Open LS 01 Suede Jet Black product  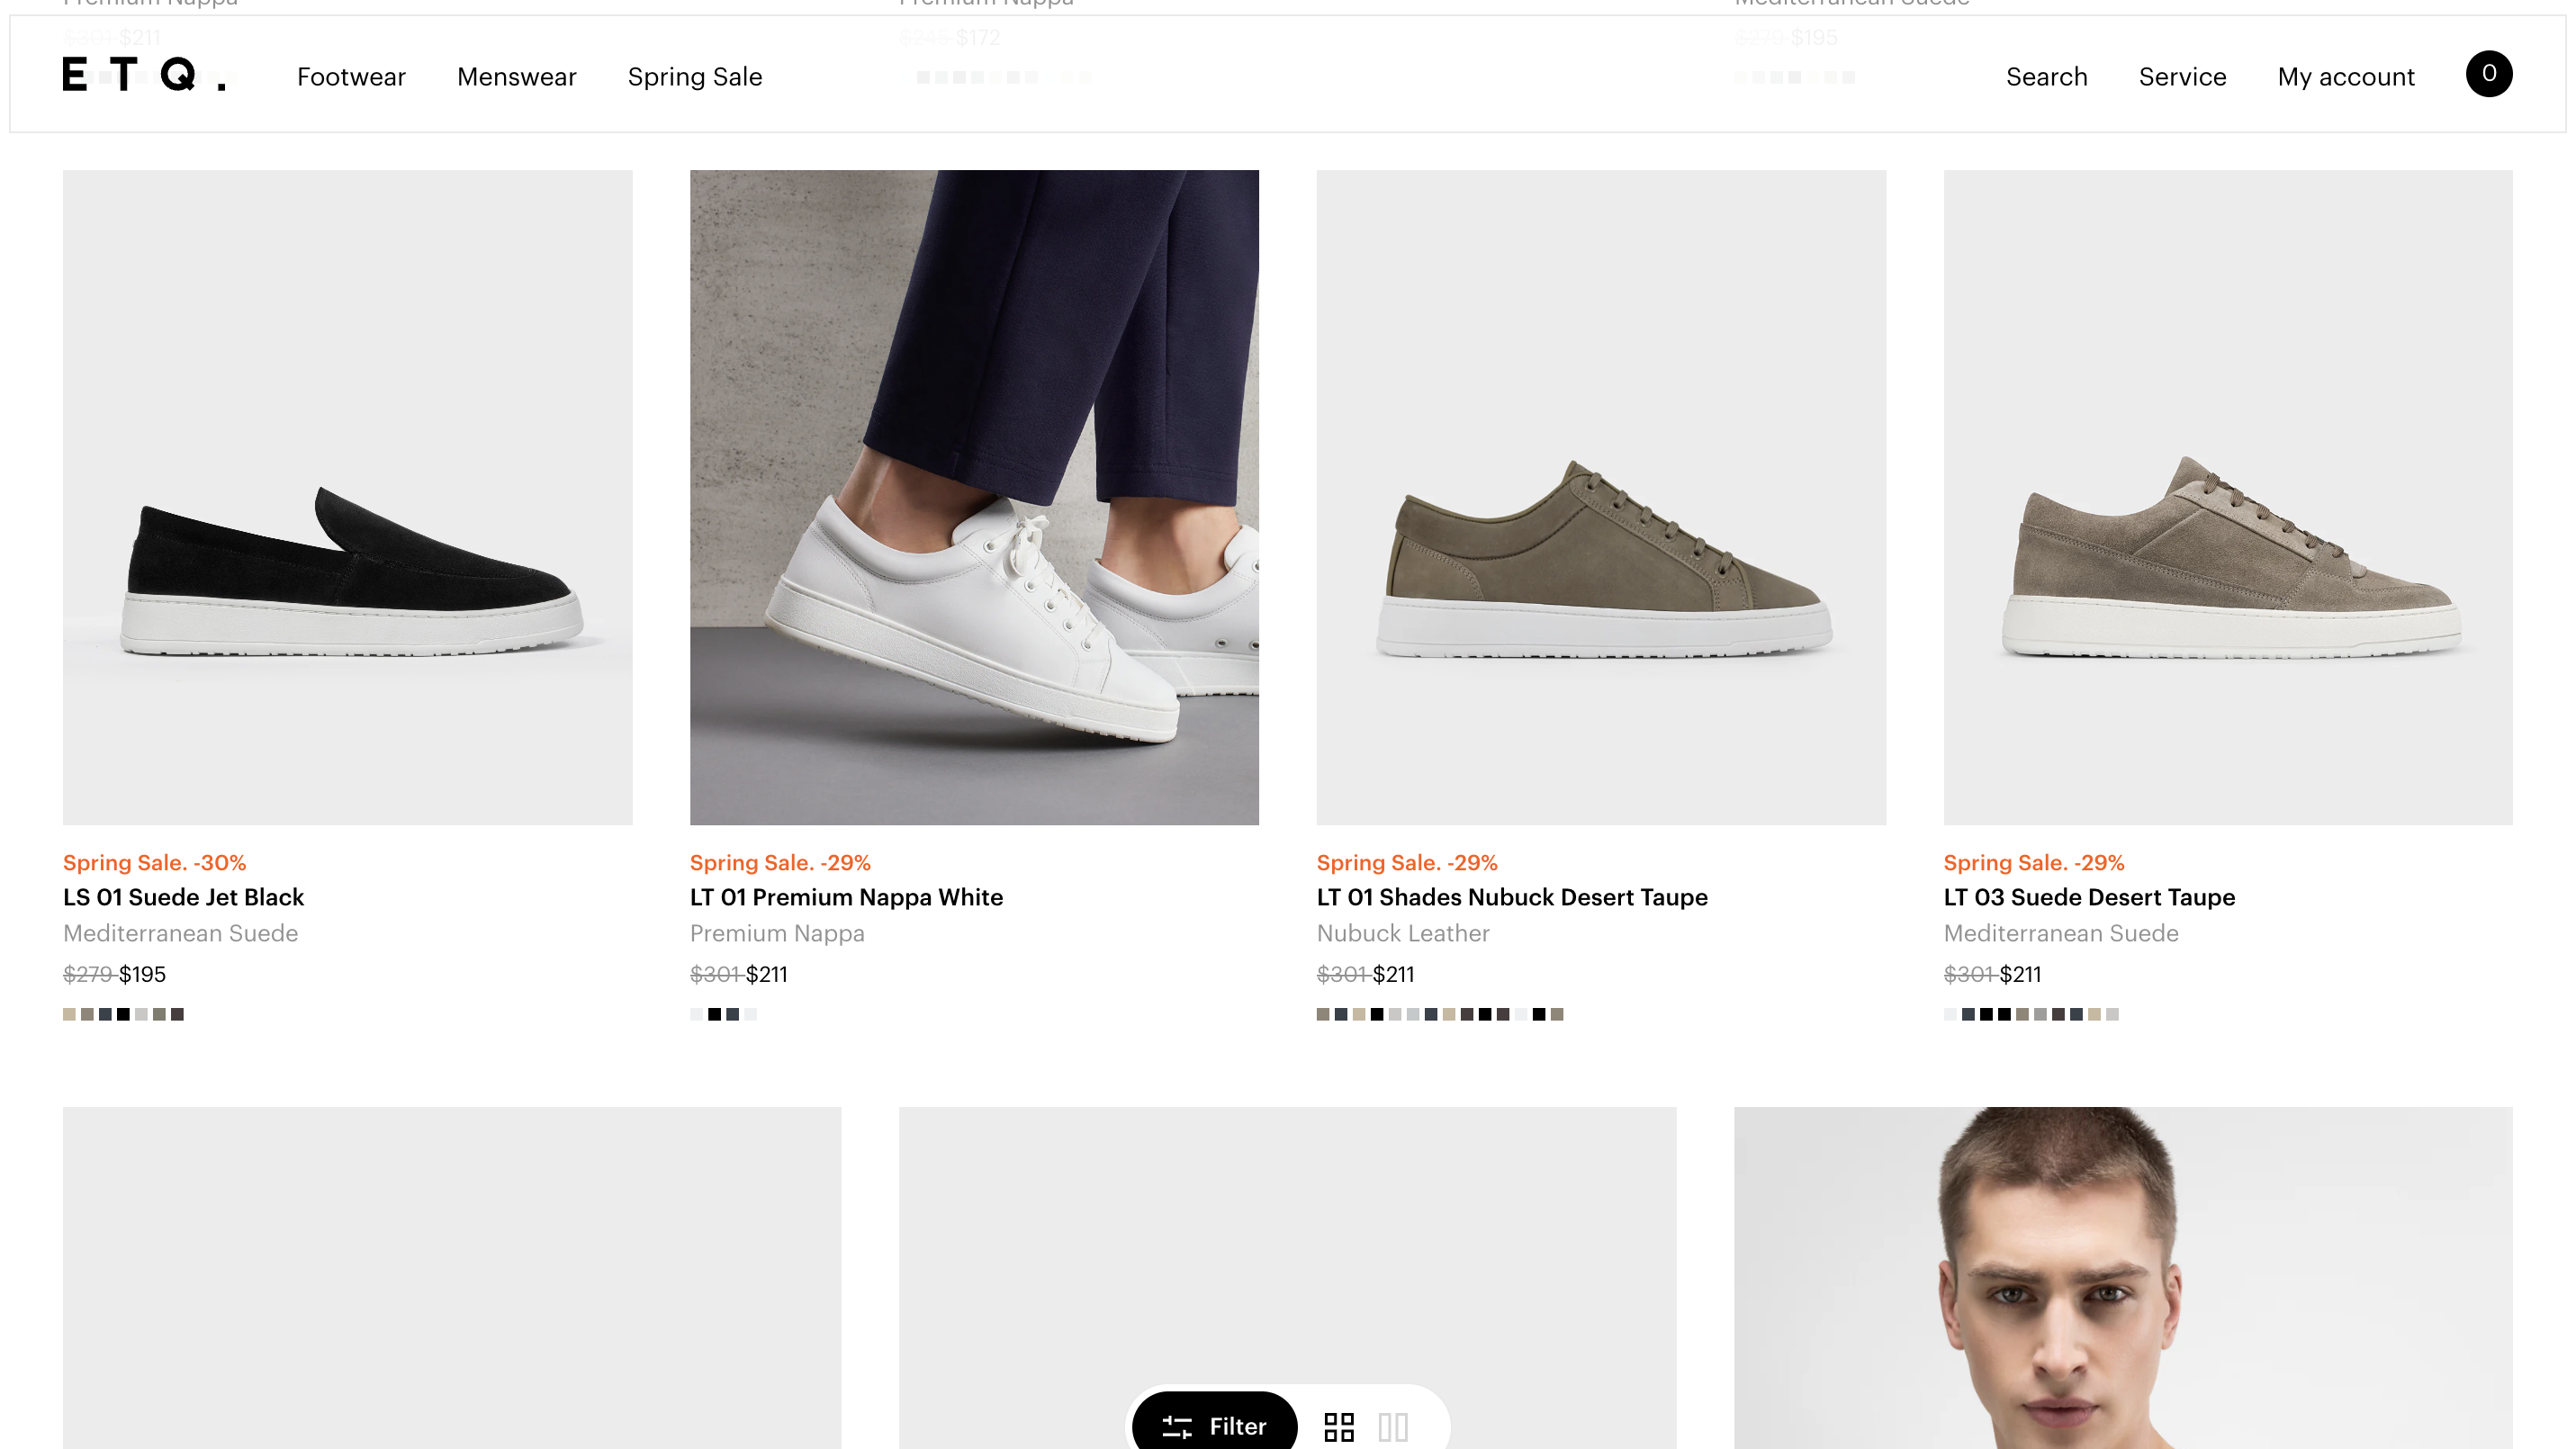coord(183,897)
